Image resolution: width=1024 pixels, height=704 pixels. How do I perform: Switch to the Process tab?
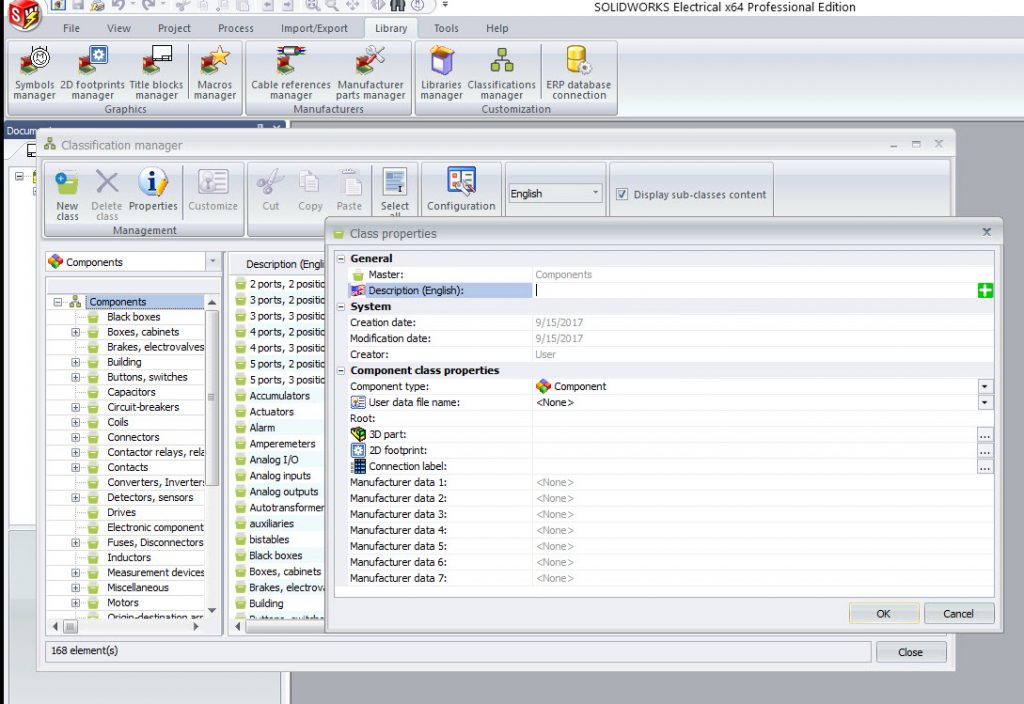[236, 29]
